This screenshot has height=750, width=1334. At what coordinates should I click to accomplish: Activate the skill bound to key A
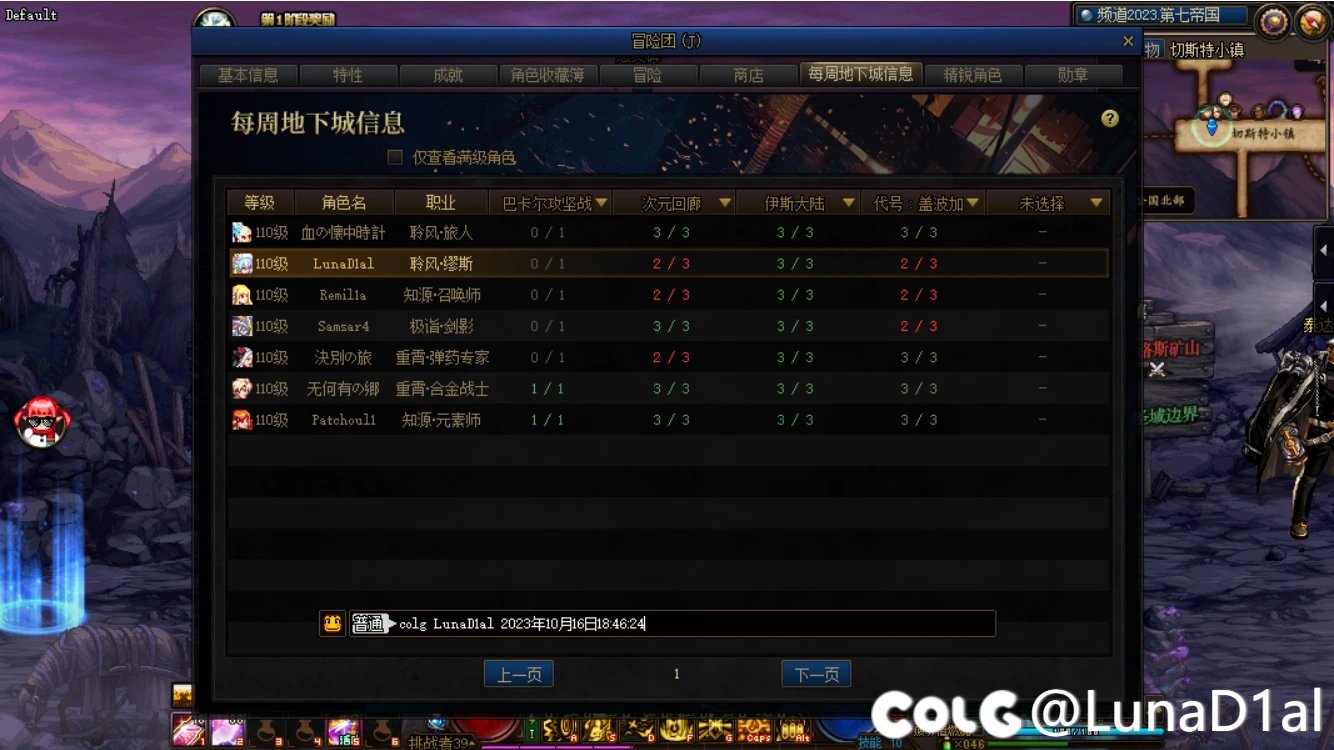point(562,729)
